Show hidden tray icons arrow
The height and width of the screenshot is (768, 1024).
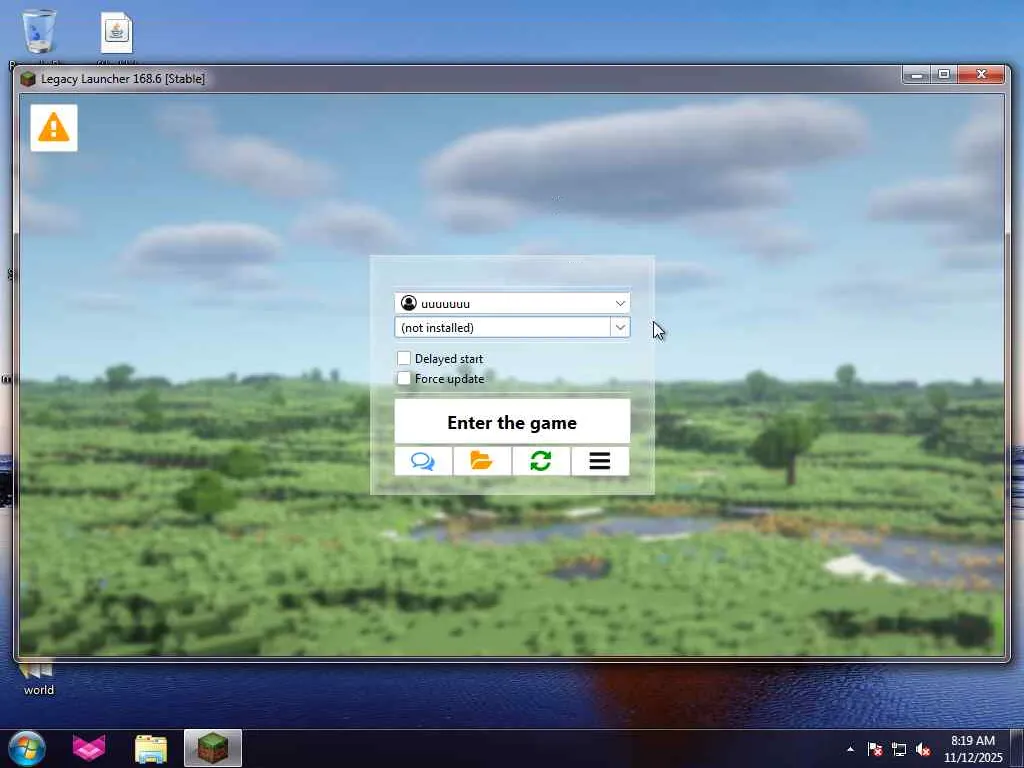[850, 749]
